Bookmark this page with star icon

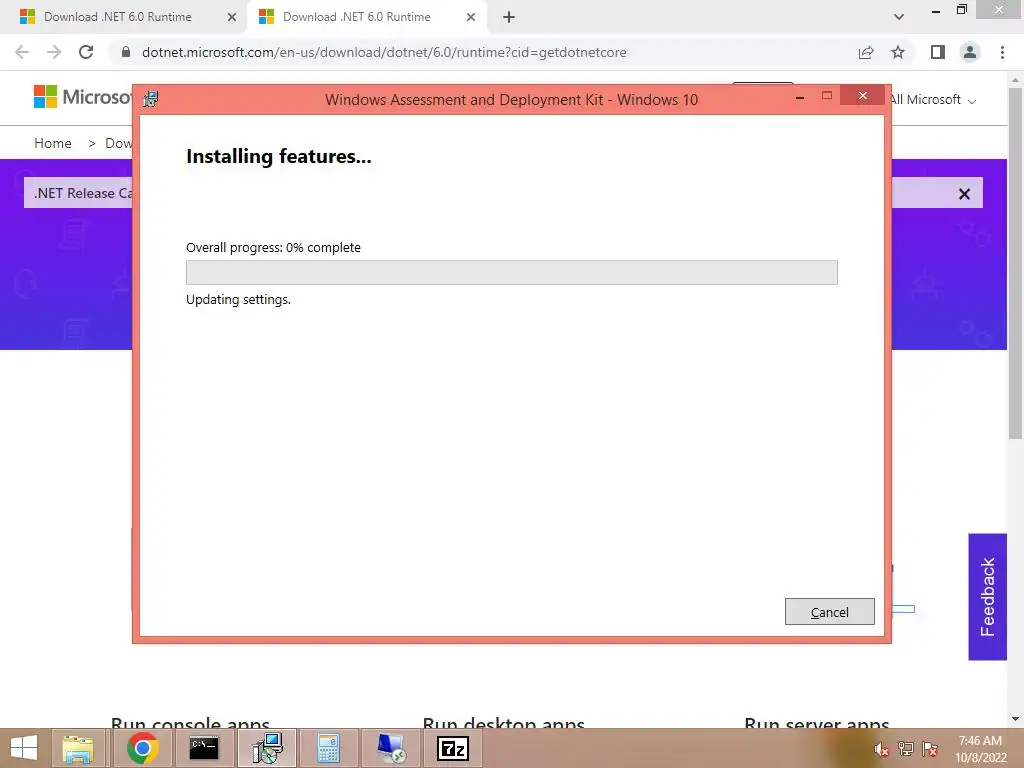[x=898, y=52]
